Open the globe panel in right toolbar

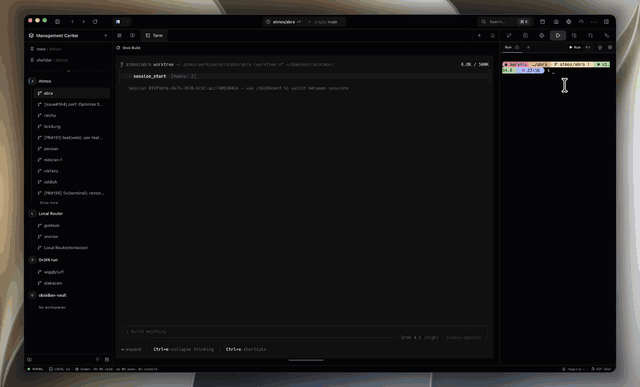click(x=542, y=36)
